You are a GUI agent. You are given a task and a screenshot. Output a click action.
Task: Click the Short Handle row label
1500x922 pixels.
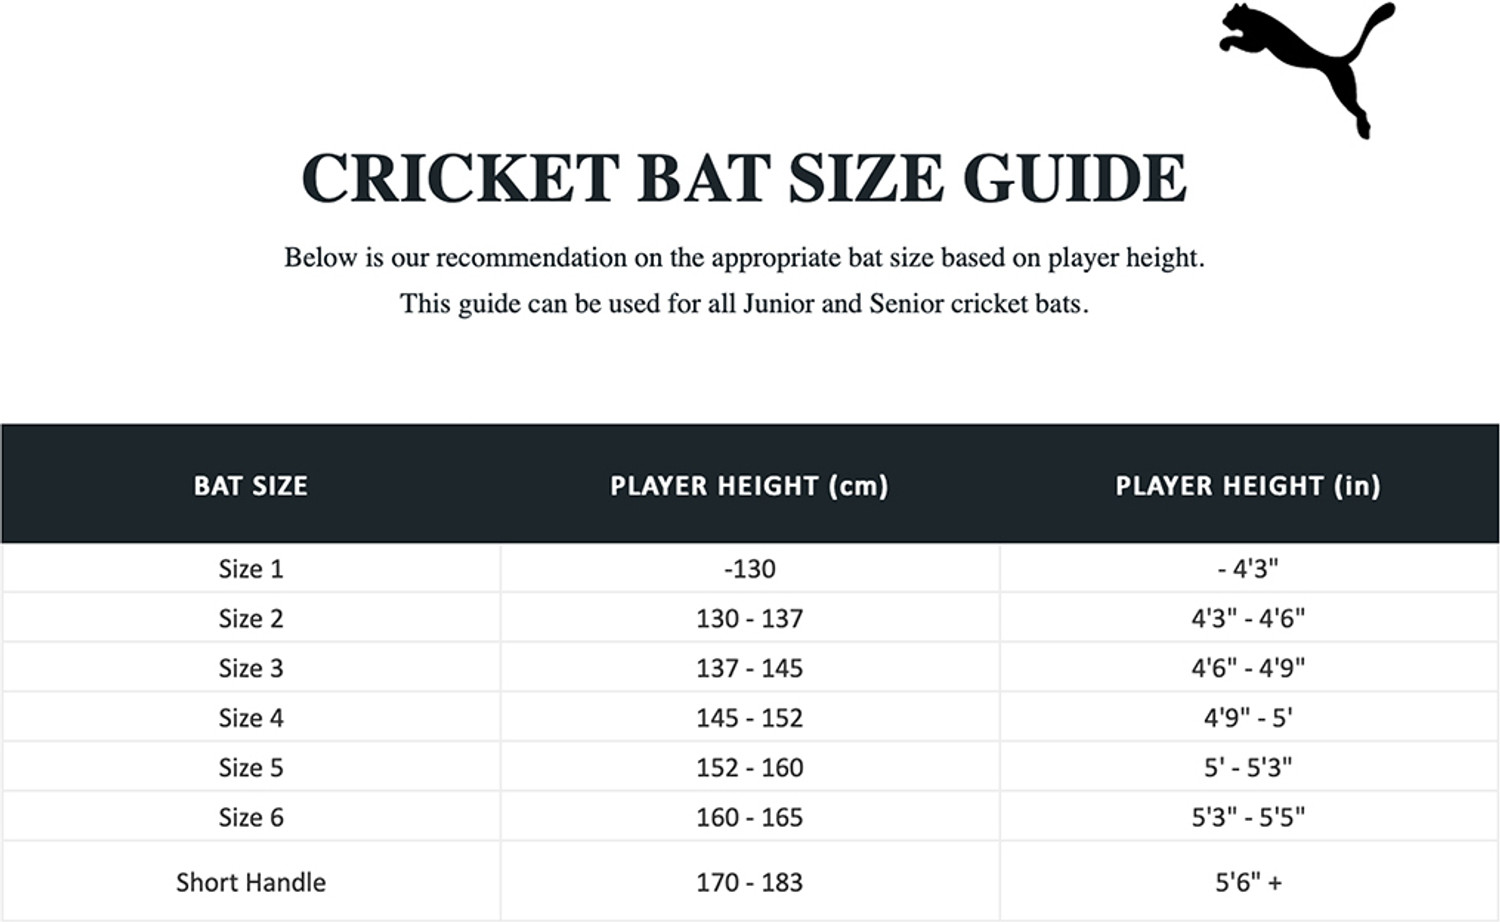251,883
